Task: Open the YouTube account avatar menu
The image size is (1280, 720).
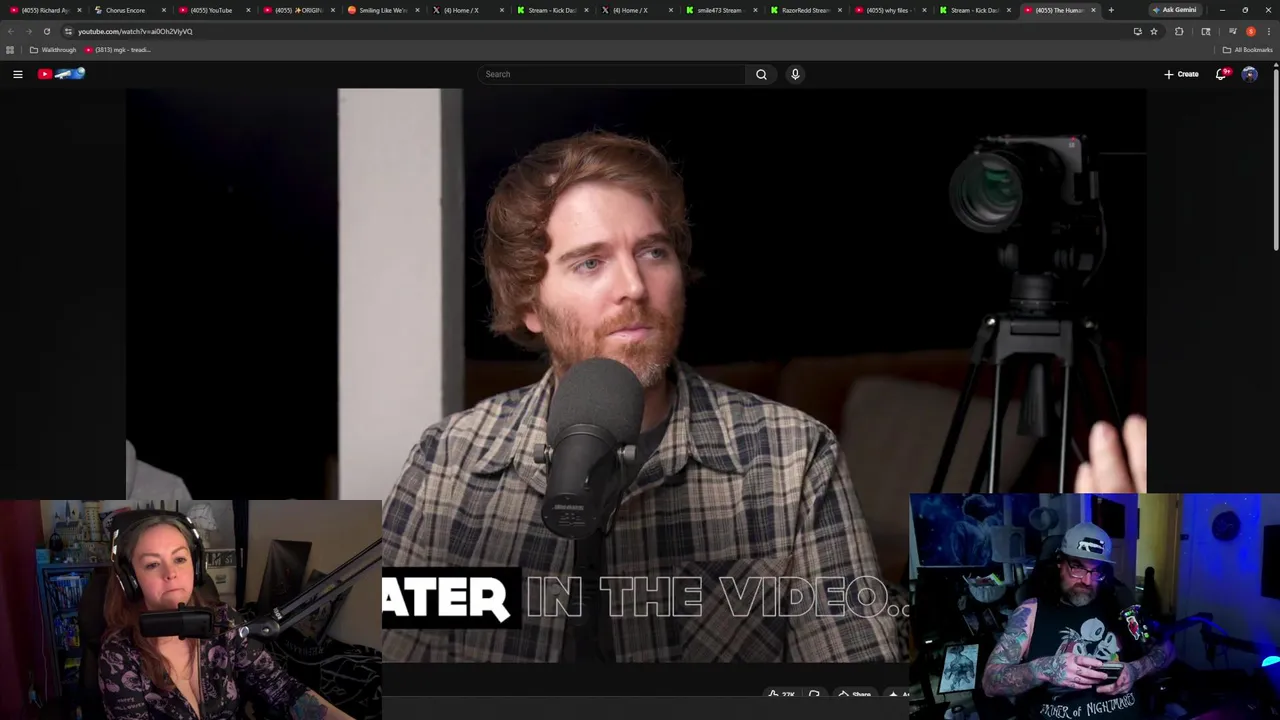Action: [x=1249, y=74]
